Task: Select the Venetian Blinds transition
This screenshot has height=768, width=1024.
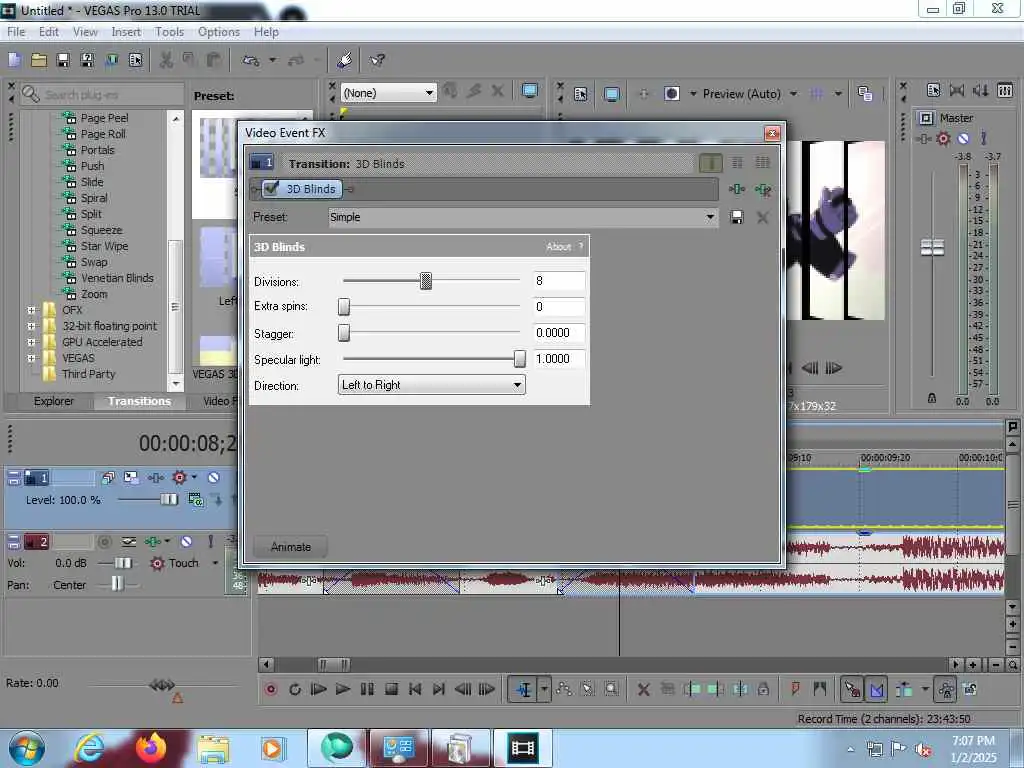Action: [x=117, y=278]
